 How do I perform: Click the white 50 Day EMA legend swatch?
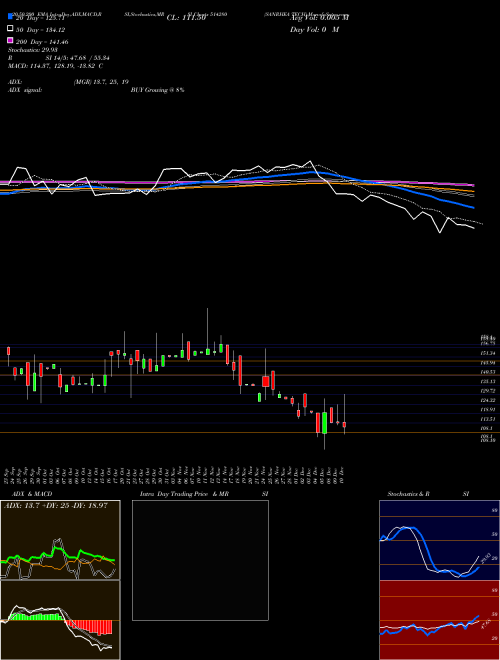10,29
